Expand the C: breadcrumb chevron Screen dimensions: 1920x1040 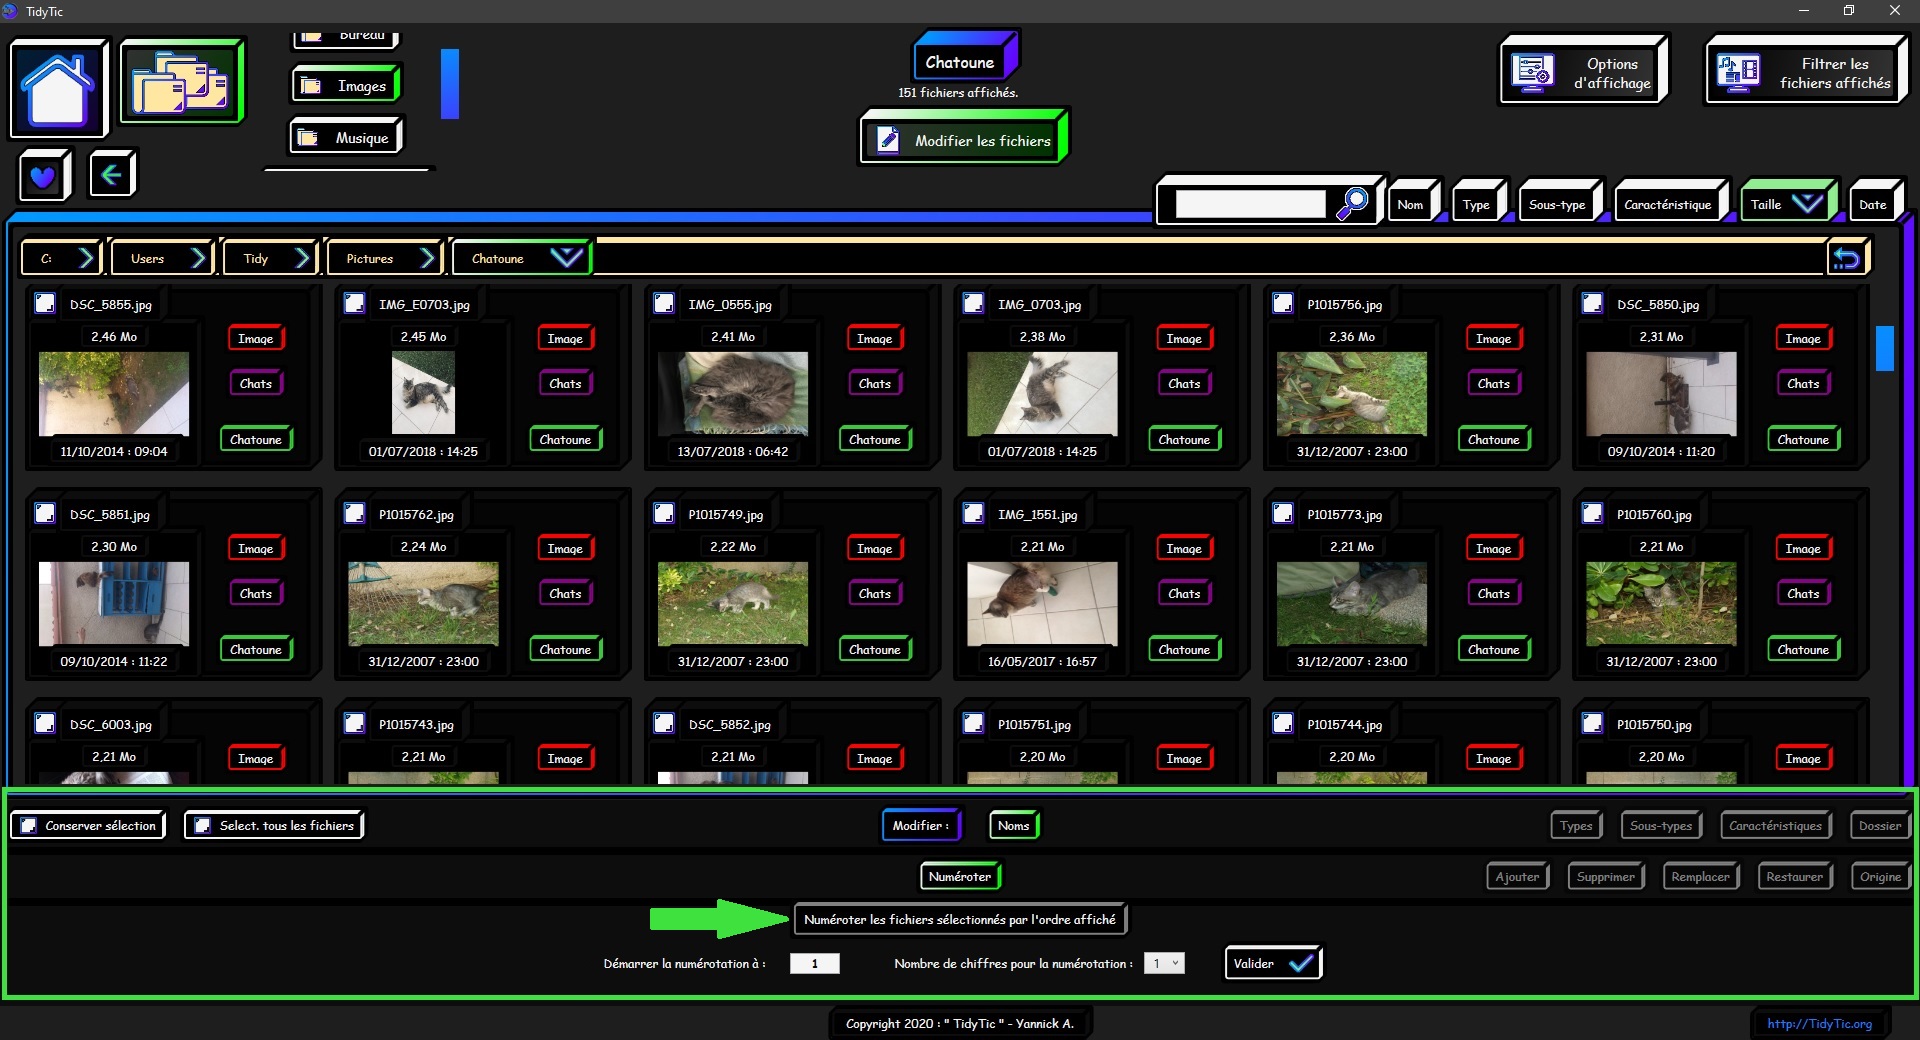[86, 258]
